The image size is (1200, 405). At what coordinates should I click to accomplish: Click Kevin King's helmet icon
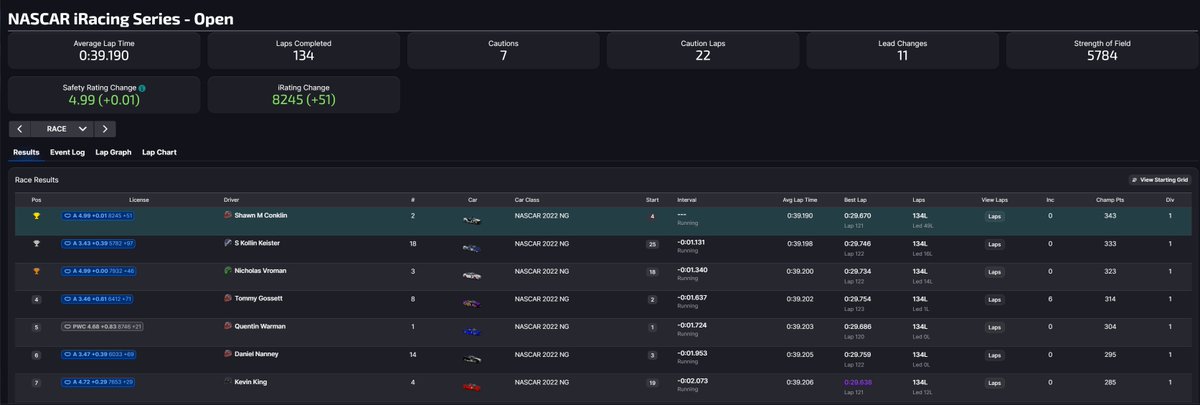228,382
